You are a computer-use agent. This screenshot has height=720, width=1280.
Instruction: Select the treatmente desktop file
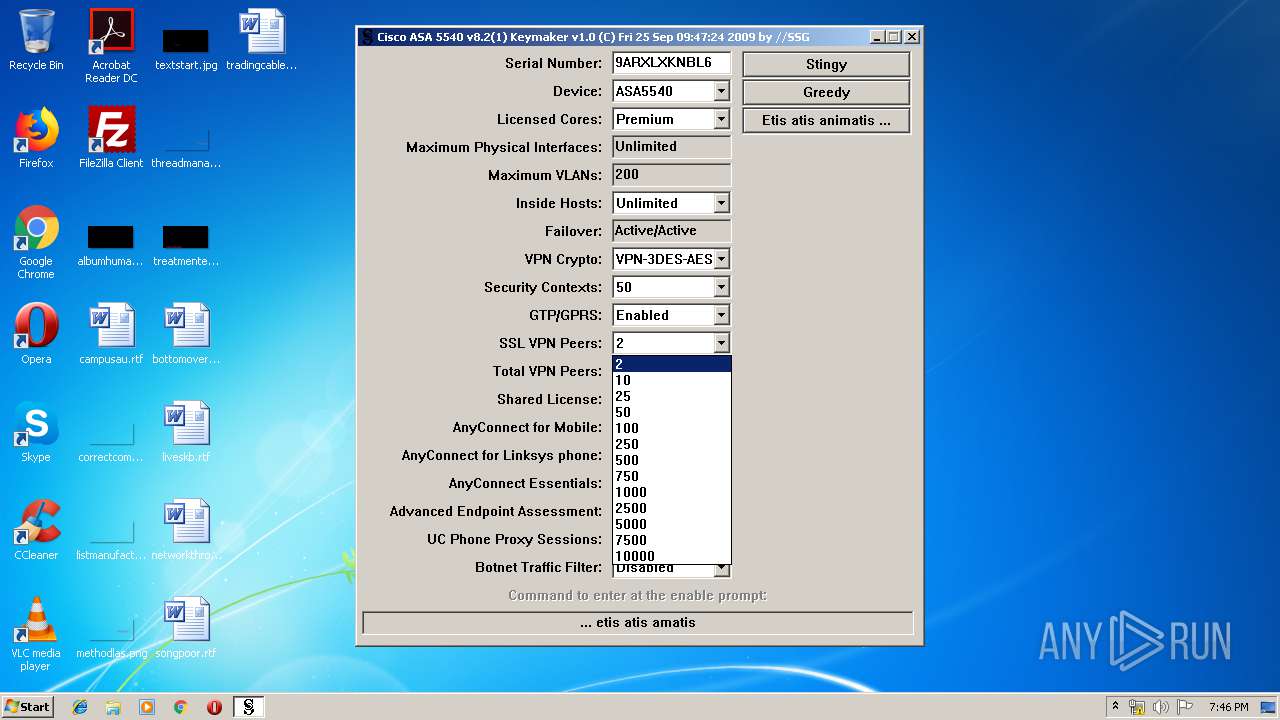(186, 246)
